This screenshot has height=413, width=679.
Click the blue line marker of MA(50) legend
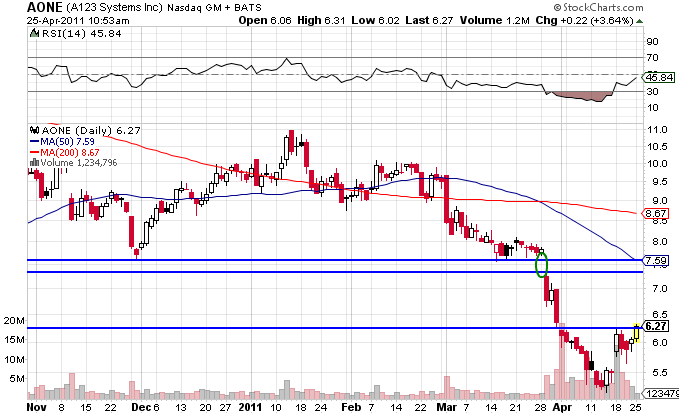[34, 142]
